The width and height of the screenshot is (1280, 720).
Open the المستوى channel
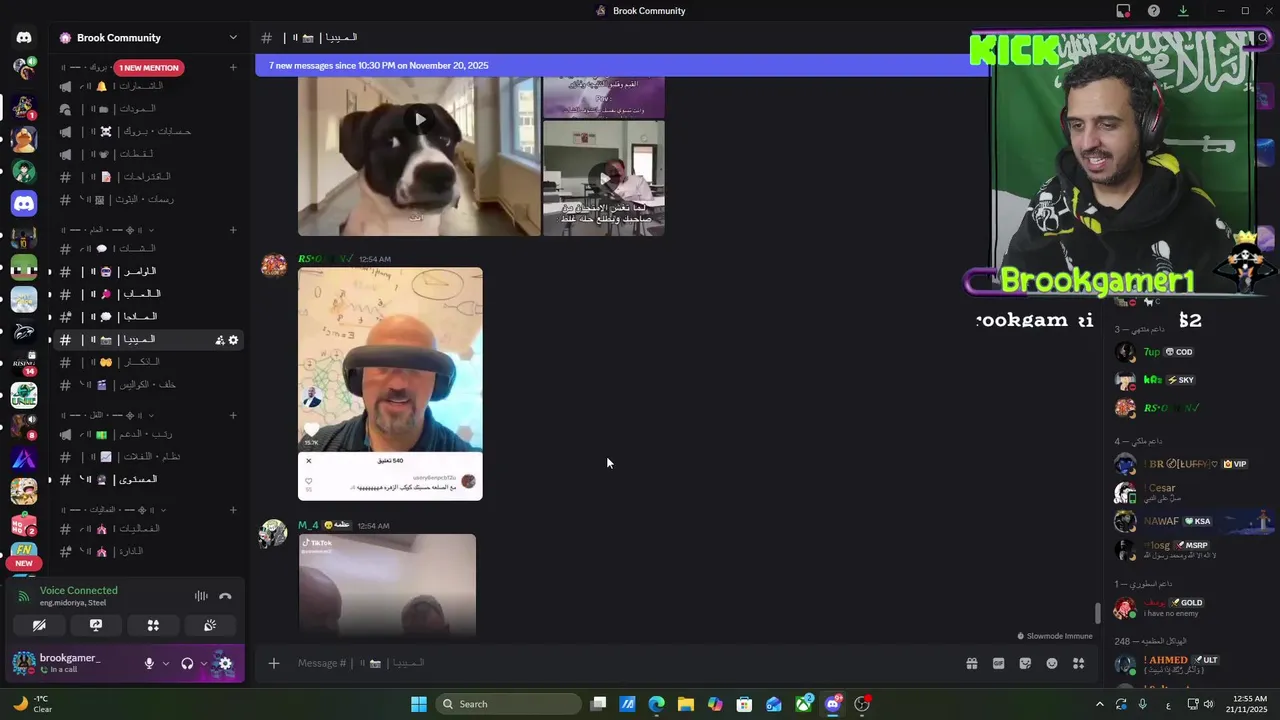pos(148,479)
